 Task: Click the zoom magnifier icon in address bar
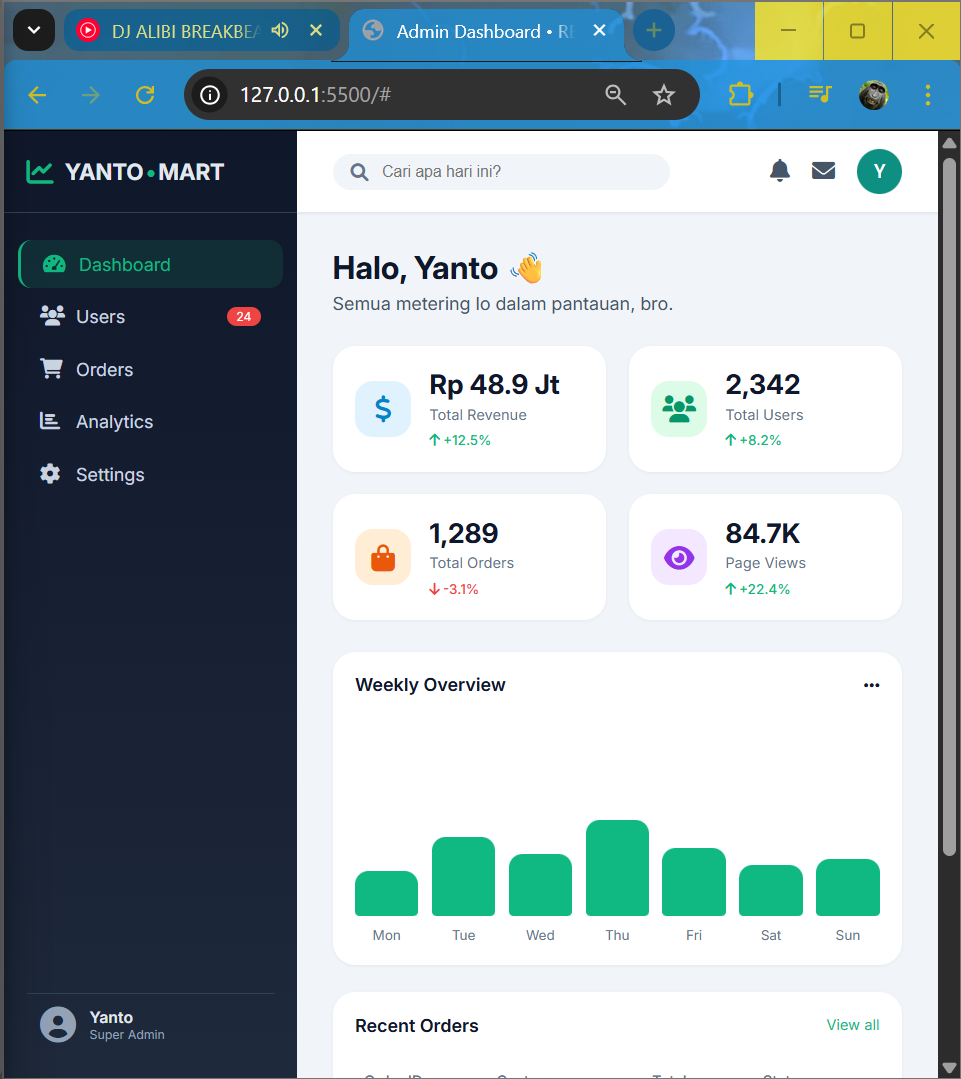tap(616, 95)
